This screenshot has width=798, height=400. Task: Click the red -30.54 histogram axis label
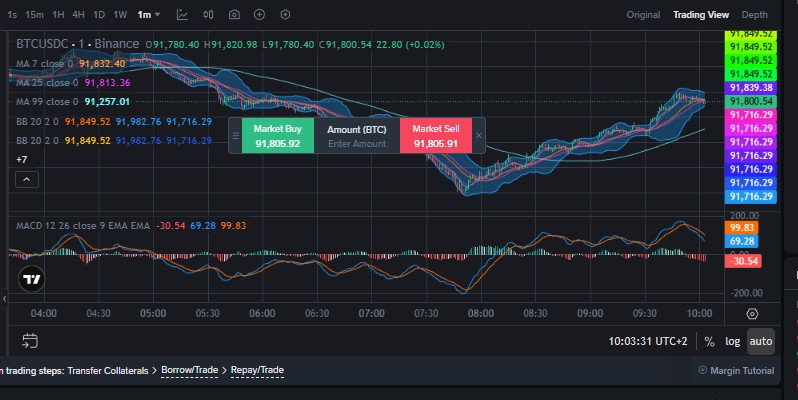743,261
